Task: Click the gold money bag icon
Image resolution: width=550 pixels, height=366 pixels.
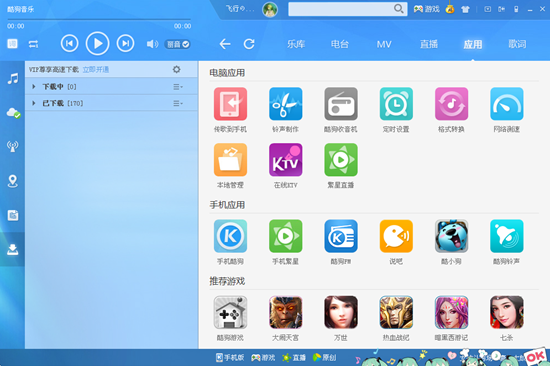Action: pyautogui.click(x=450, y=9)
